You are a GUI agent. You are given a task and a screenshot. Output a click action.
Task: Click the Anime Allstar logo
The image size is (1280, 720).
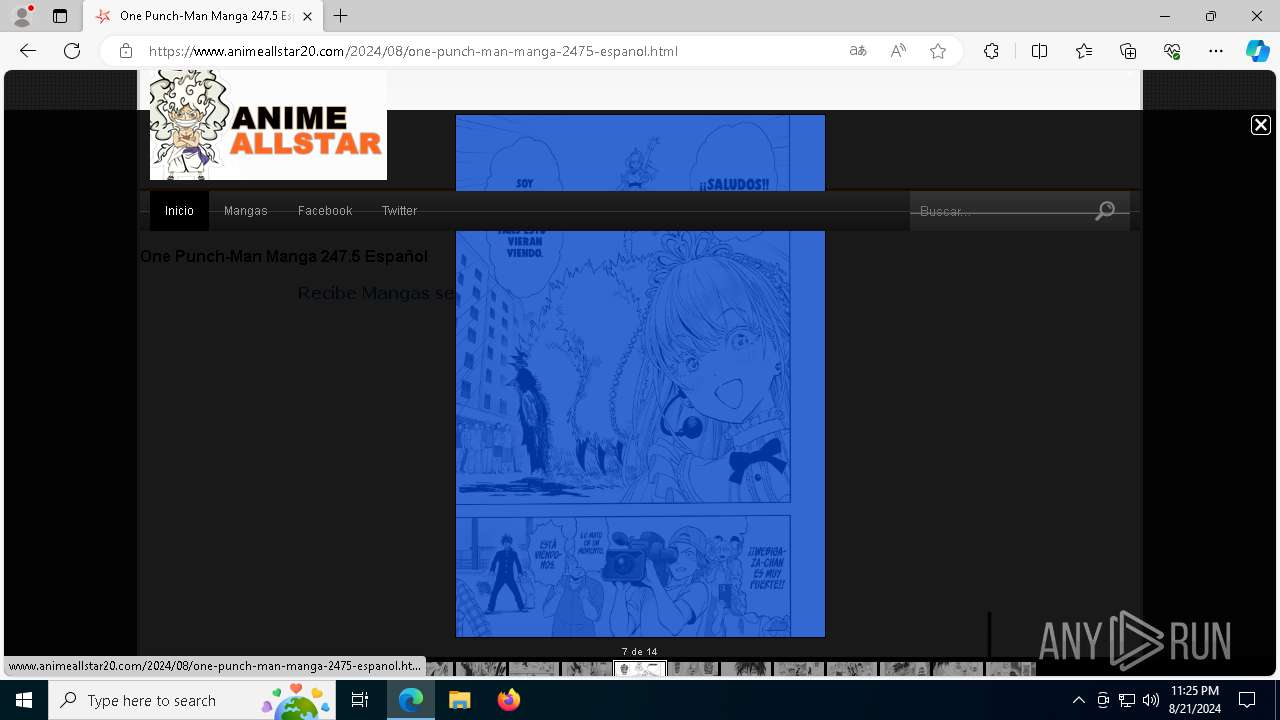click(268, 125)
